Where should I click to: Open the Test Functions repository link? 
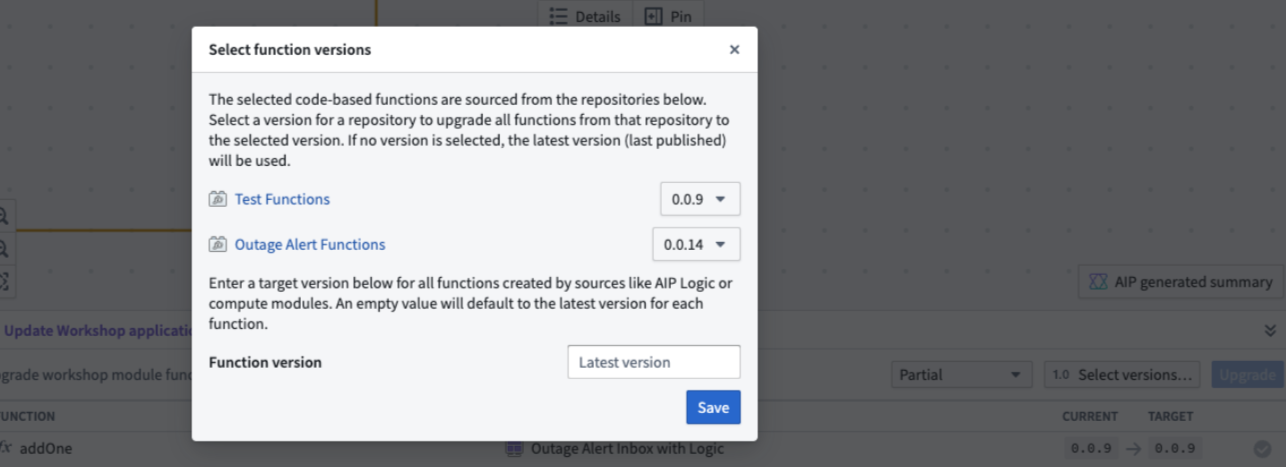coord(282,199)
